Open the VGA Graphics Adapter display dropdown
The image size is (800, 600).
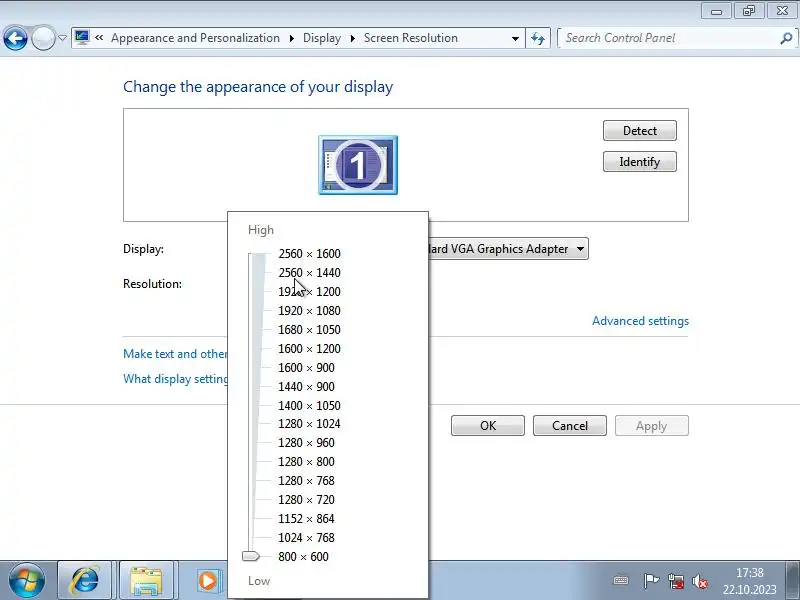click(x=508, y=248)
